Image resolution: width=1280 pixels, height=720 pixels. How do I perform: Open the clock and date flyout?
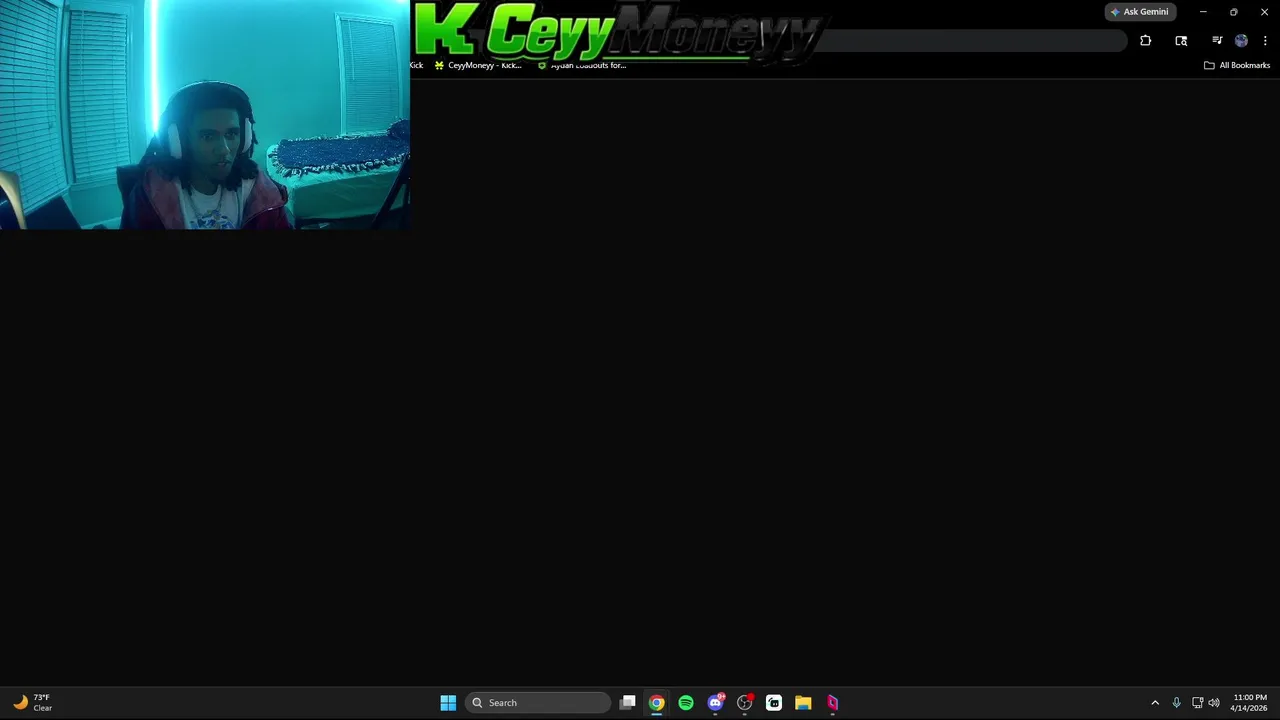click(x=1249, y=703)
